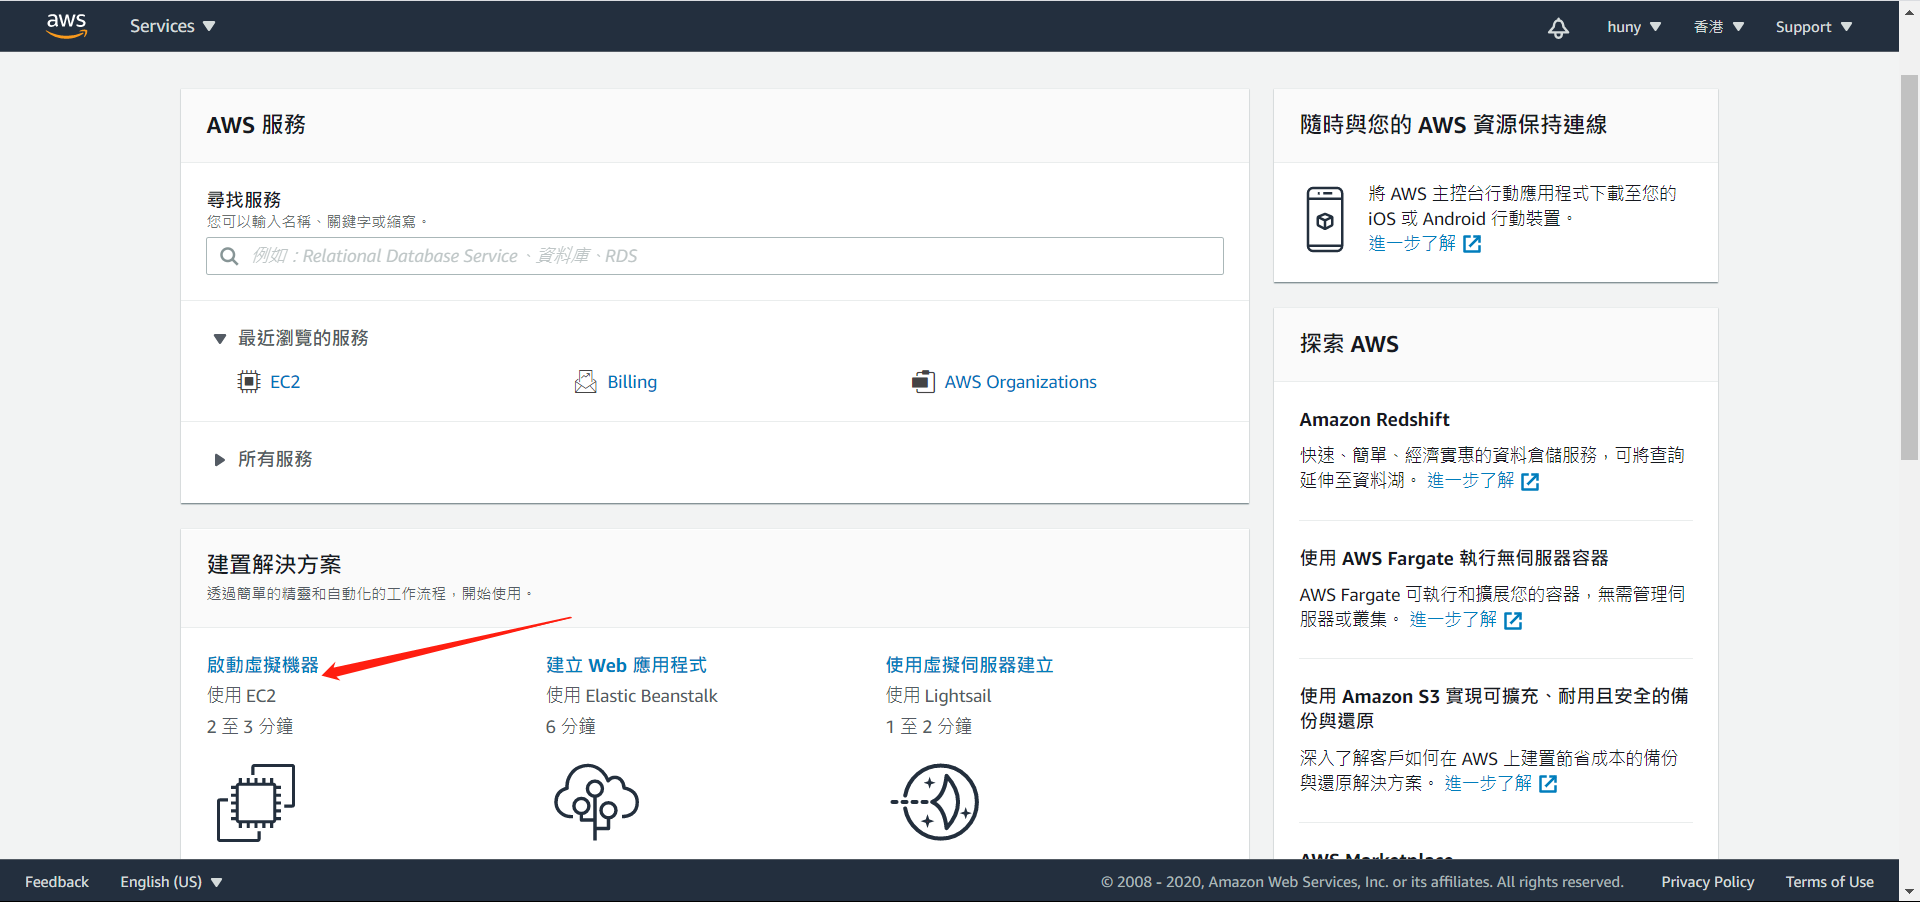
Task: Click the Amazon Redshift heading
Action: 1374,420
